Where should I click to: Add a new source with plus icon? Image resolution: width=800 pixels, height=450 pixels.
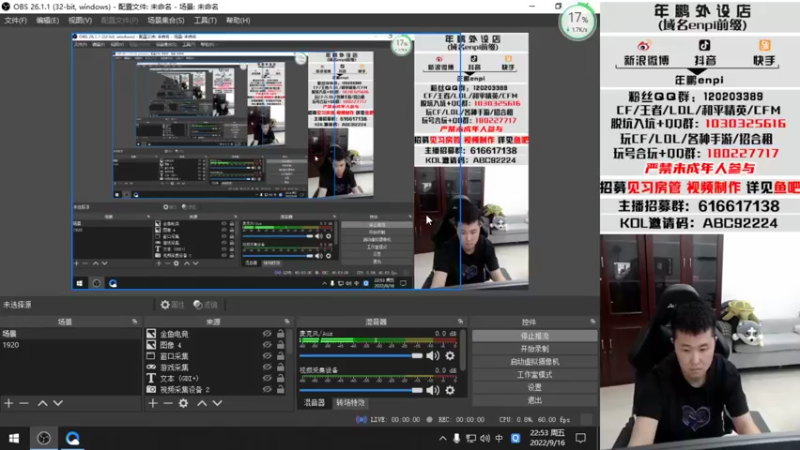pos(153,403)
